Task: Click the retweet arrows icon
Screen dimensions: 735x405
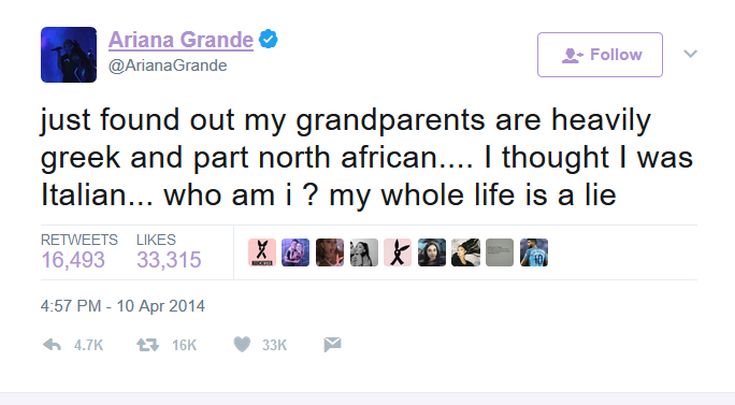Action: coord(148,345)
